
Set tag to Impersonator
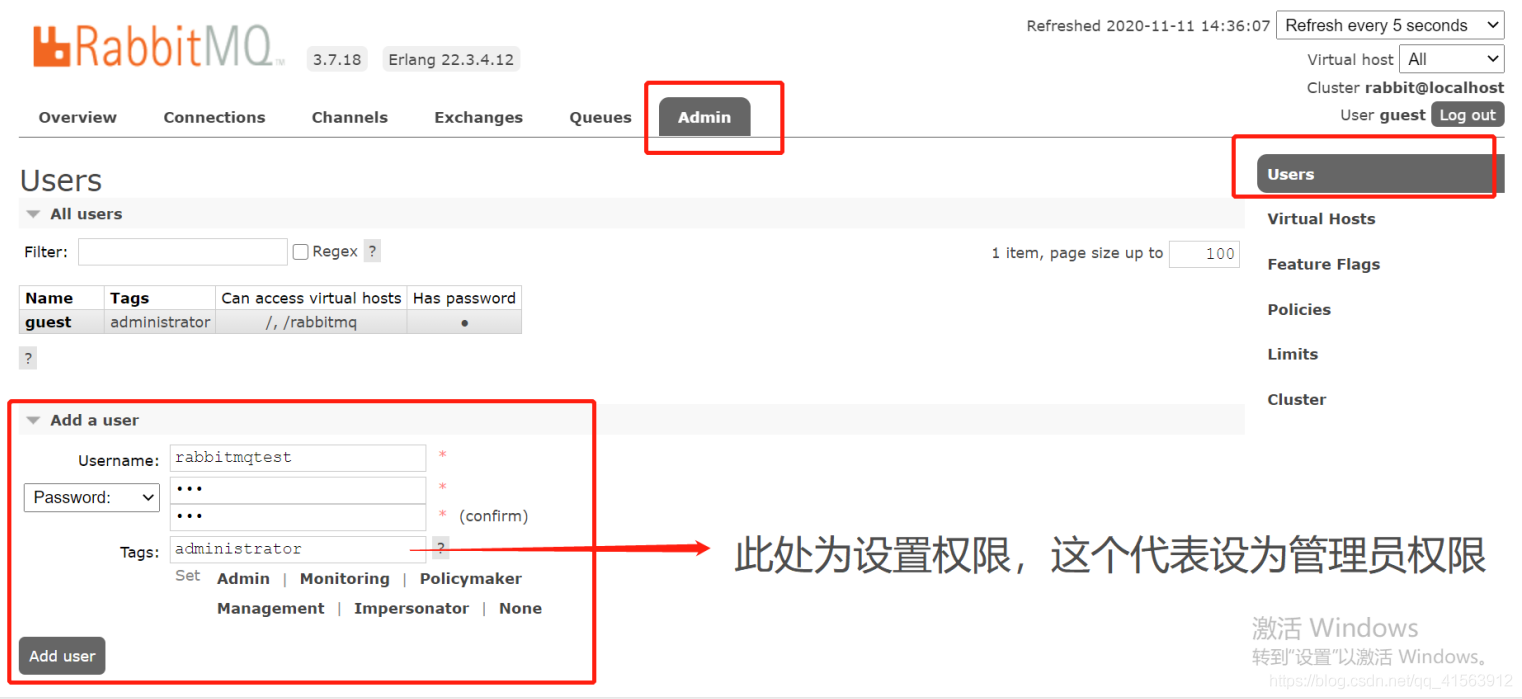[x=411, y=608]
